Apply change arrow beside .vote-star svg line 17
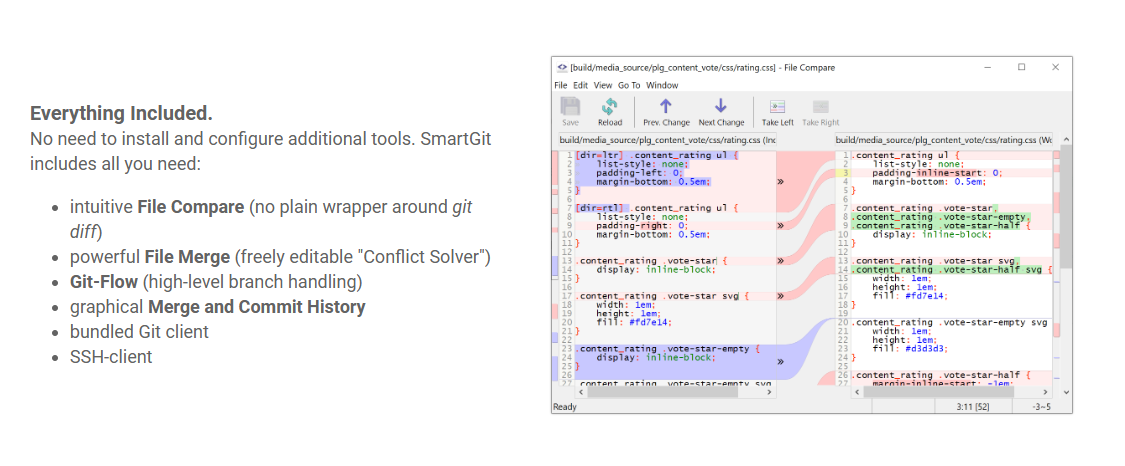The height and width of the screenshot is (466, 1125). click(780, 295)
